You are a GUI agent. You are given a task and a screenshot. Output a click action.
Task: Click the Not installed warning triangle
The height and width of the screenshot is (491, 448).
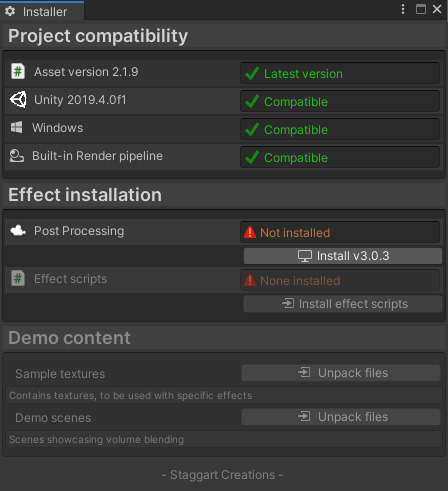tap(250, 232)
